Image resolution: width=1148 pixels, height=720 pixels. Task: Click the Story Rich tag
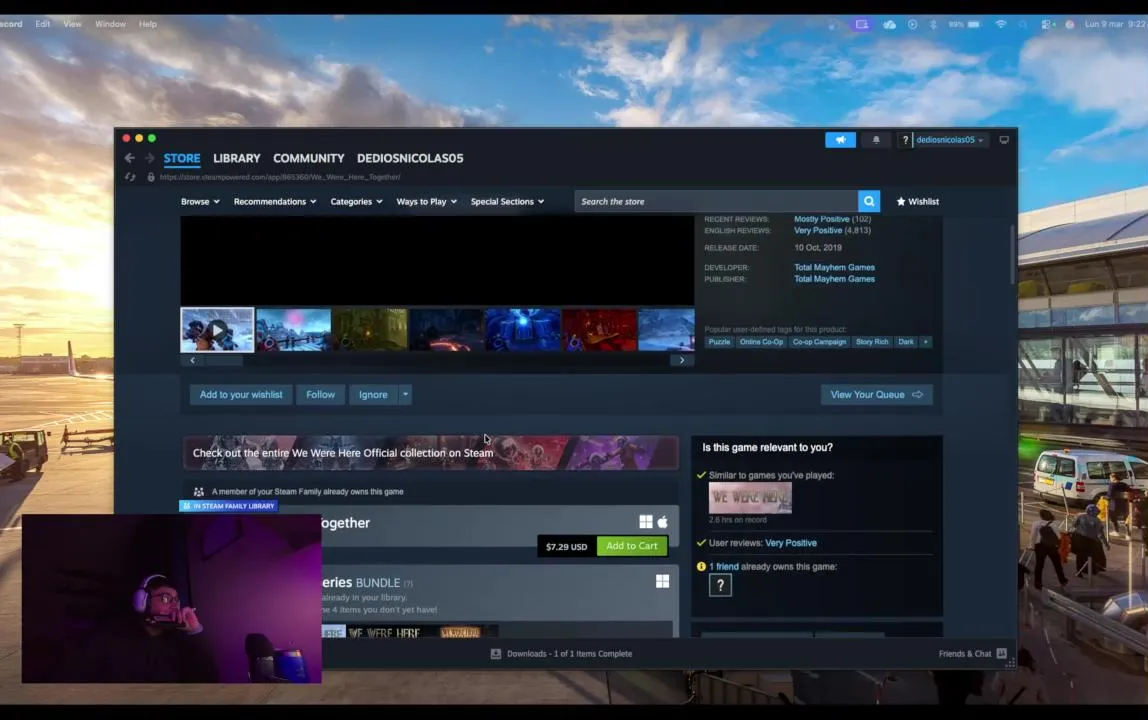click(871, 342)
